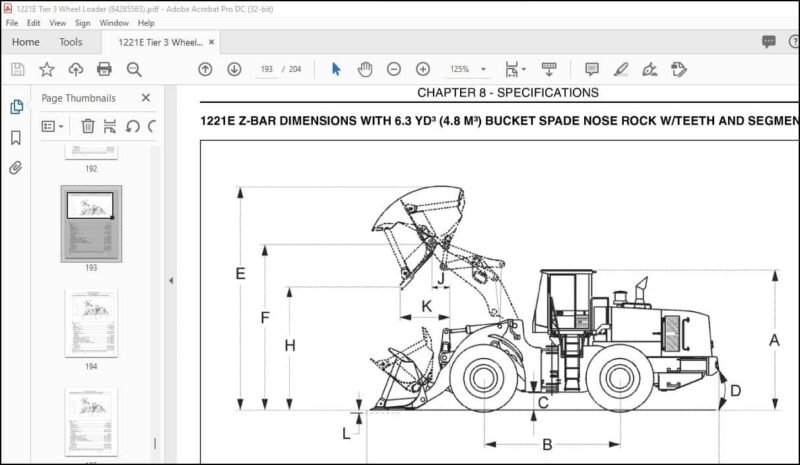Click the Save file icon
This screenshot has height=465, width=800.
[x=17, y=69]
